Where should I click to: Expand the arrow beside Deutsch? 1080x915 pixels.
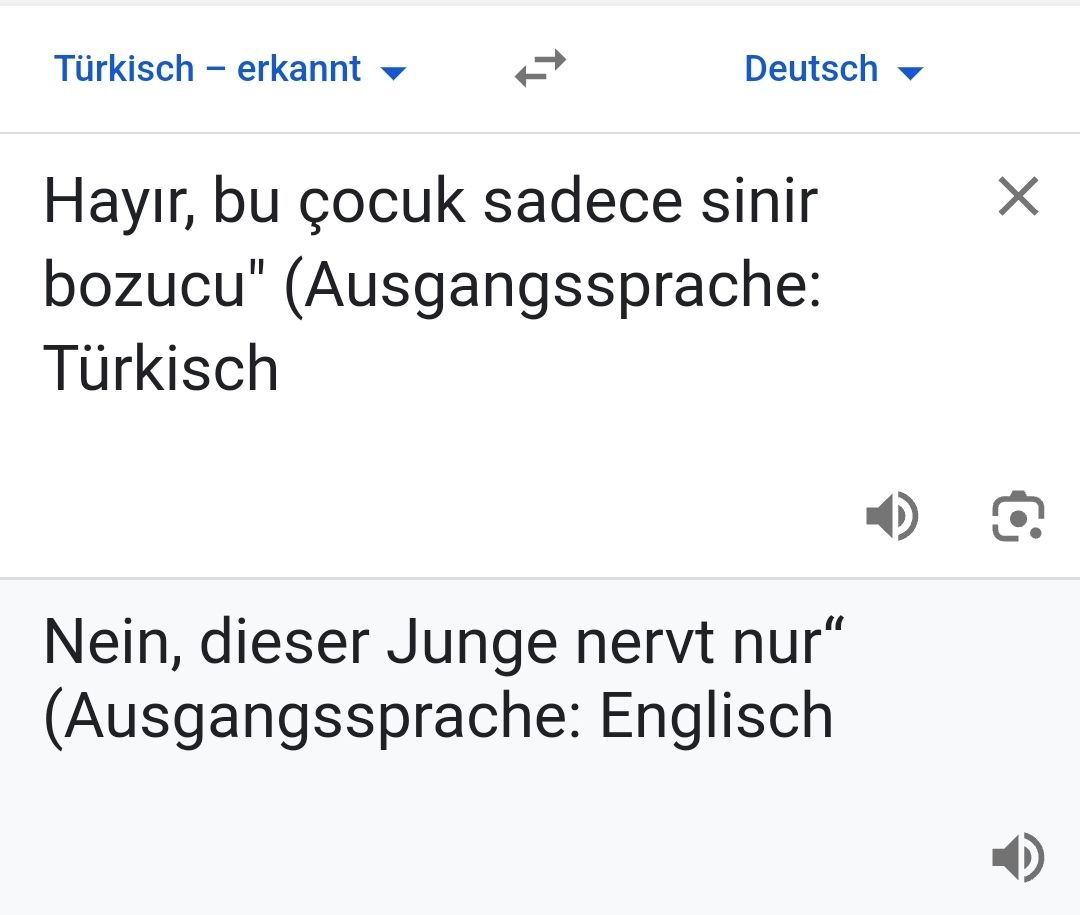(910, 72)
